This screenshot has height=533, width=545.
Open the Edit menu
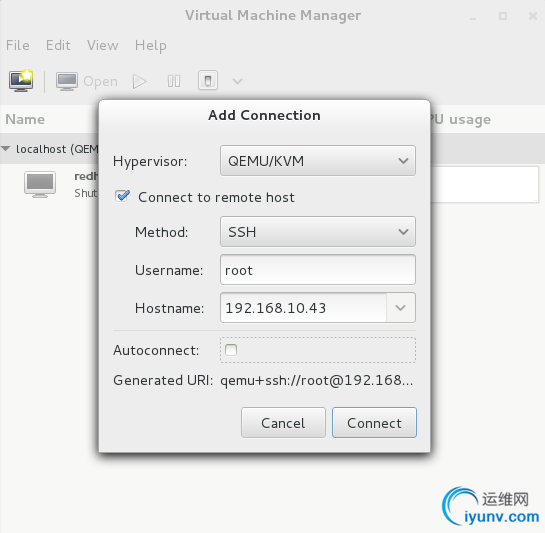point(58,45)
